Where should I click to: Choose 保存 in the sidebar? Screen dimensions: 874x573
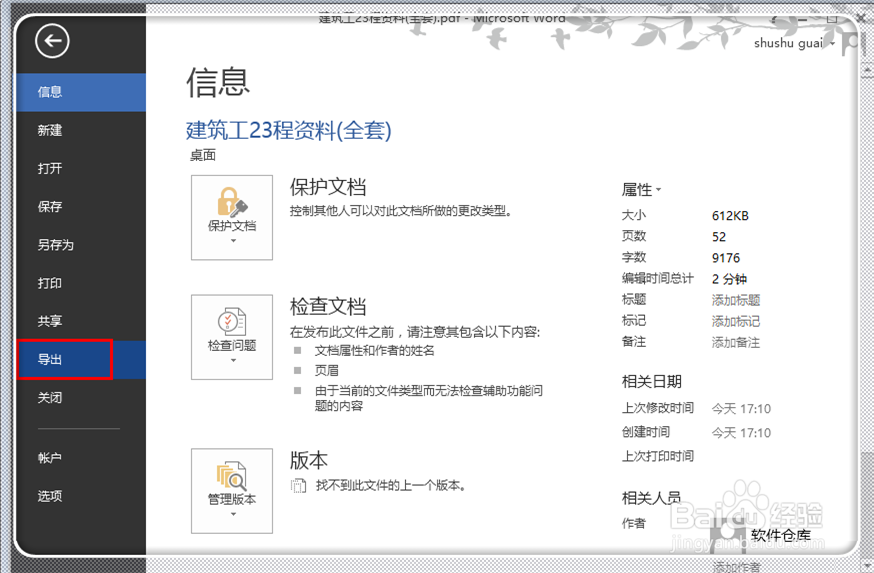[x=81, y=207]
